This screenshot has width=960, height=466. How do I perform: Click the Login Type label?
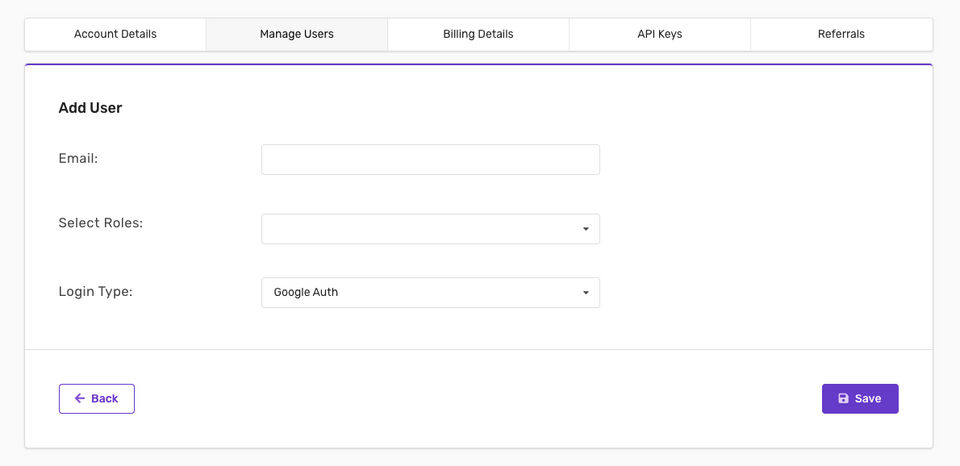[96, 292]
